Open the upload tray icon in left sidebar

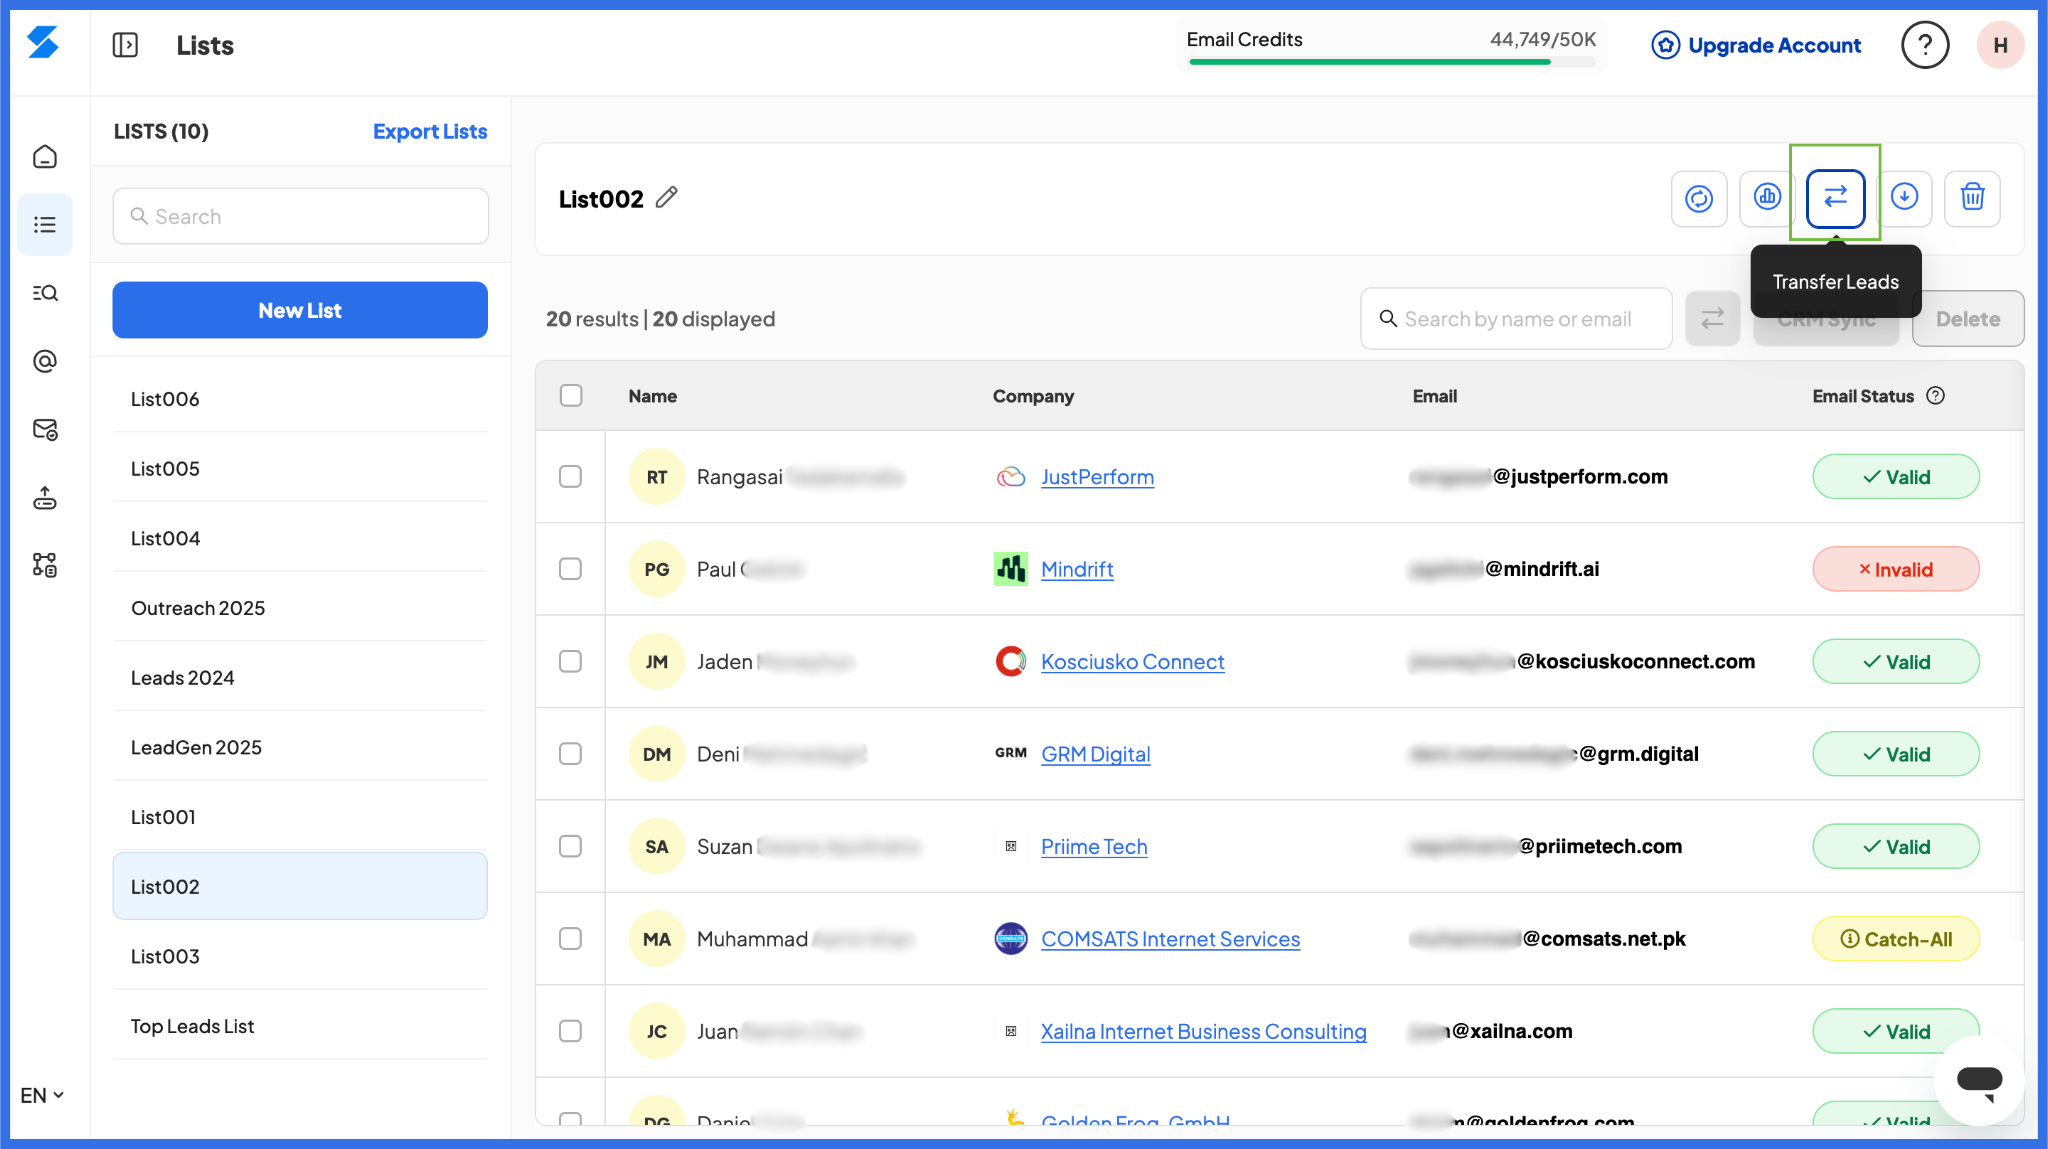pyautogui.click(x=45, y=497)
